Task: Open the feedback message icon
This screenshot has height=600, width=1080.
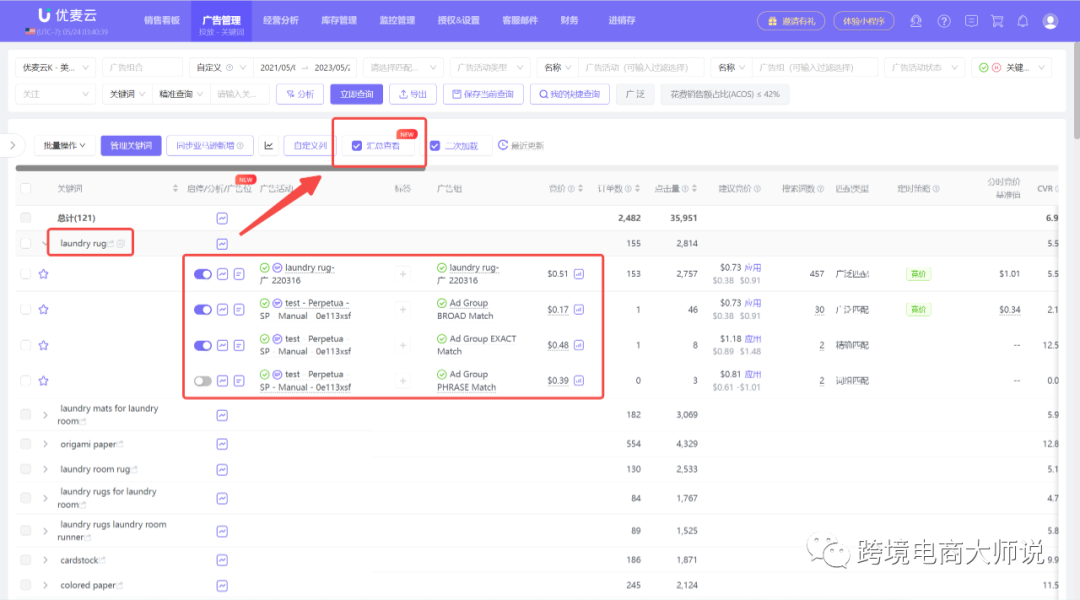Action: (x=971, y=20)
